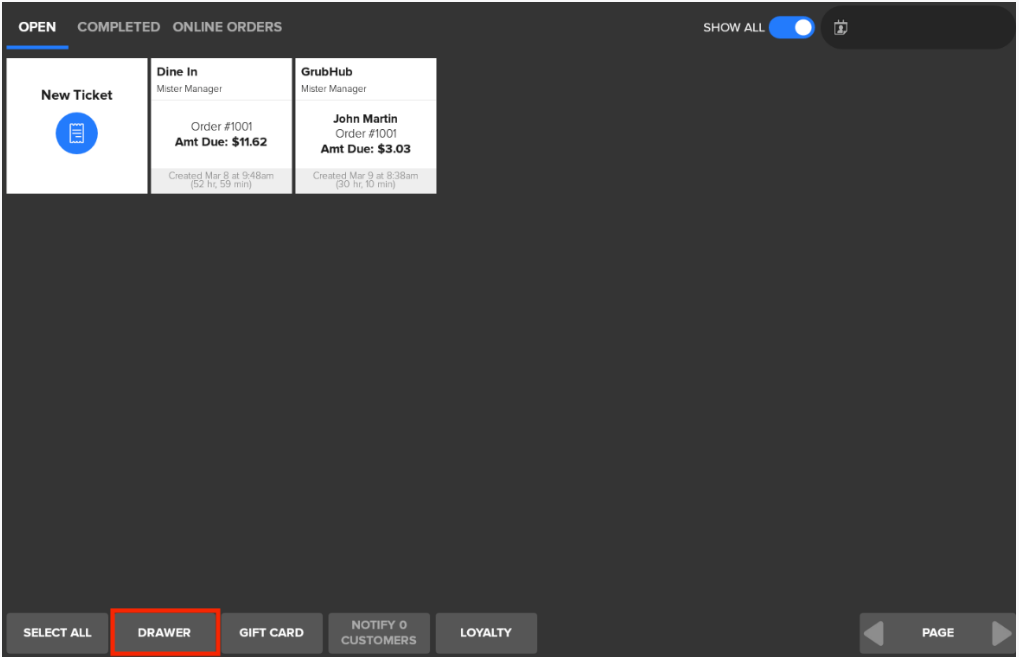Go to the previous page with the left arrow
This screenshot has width=1019, height=657.
point(873,632)
